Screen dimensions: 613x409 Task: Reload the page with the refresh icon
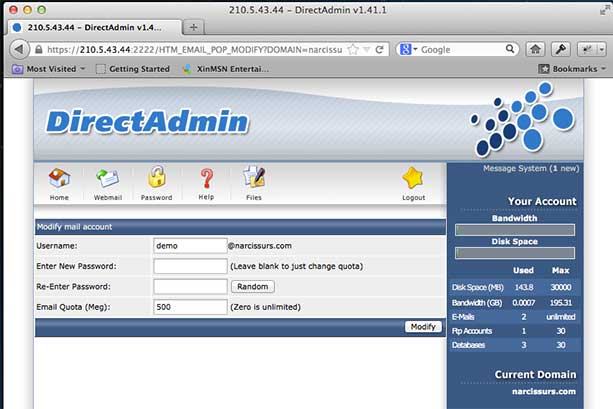pyautogui.click(x=379, y=50)
